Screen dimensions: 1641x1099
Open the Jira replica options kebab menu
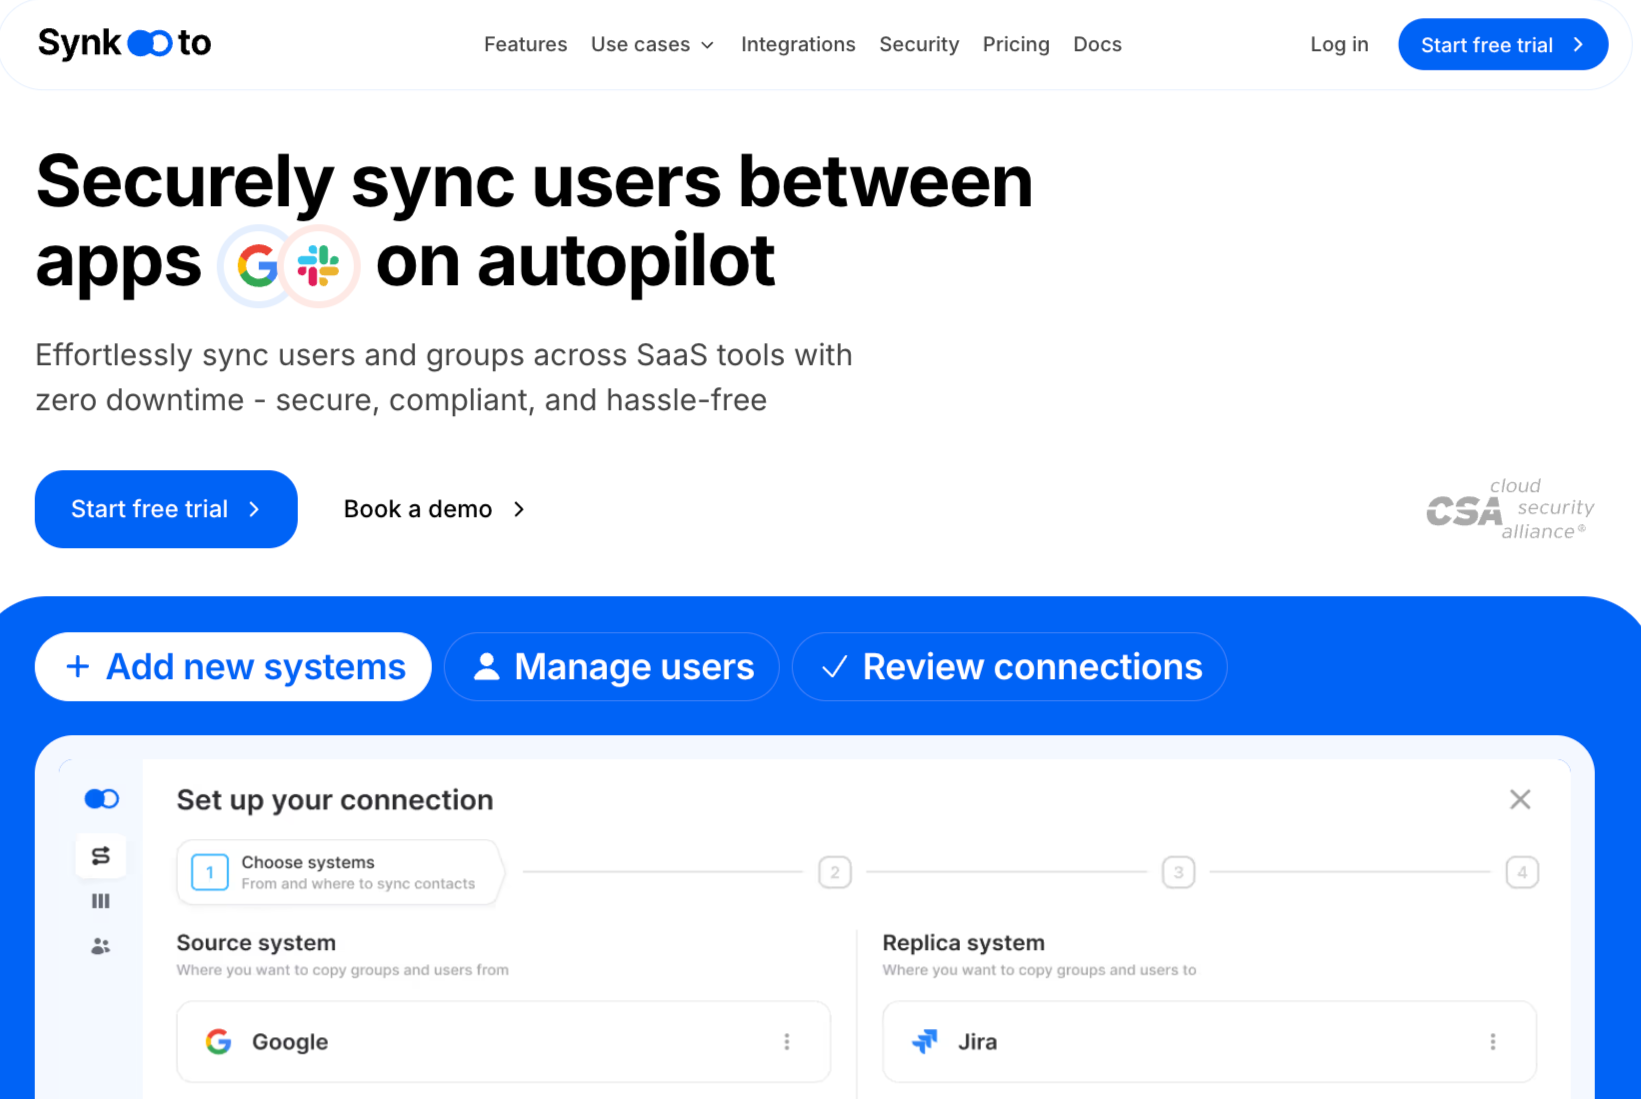tap(1493, 1042)
